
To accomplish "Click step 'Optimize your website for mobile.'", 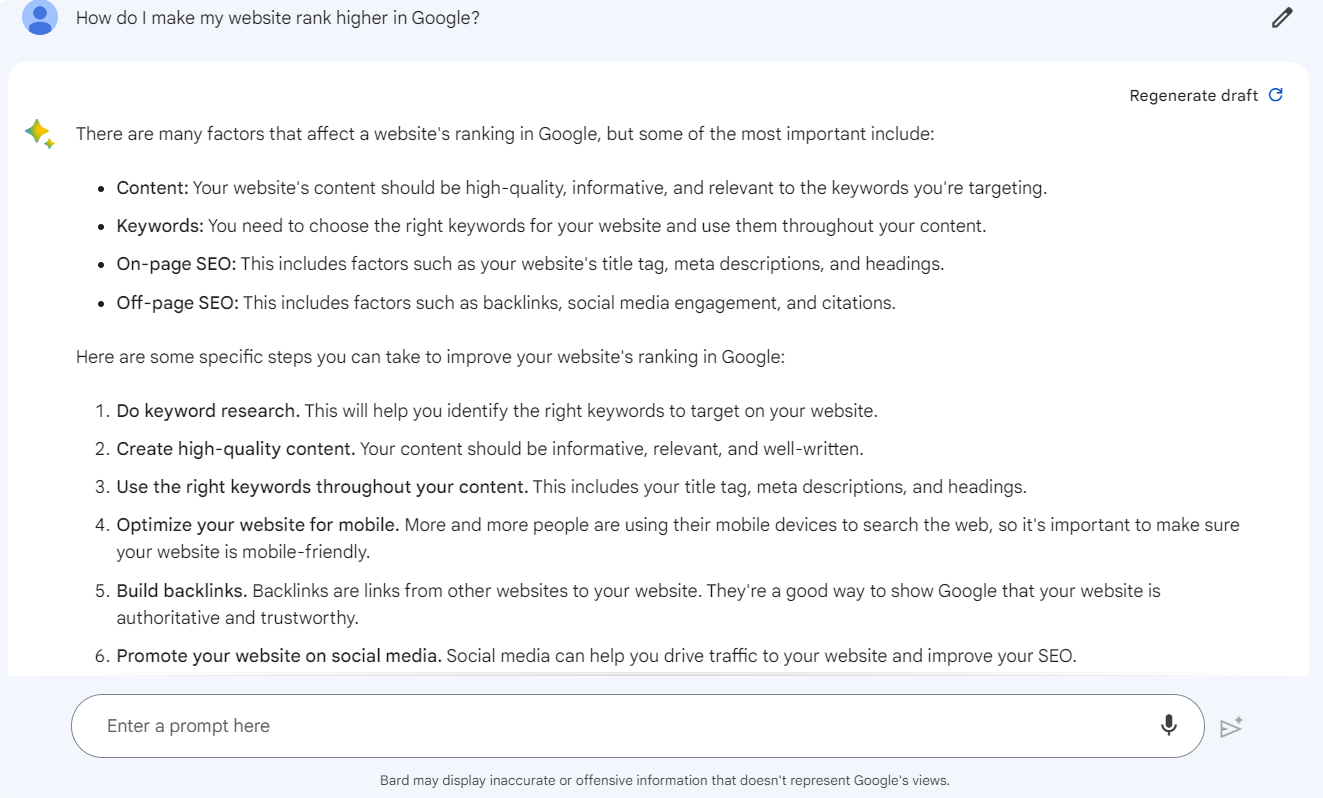I will (x=258, y=525).
